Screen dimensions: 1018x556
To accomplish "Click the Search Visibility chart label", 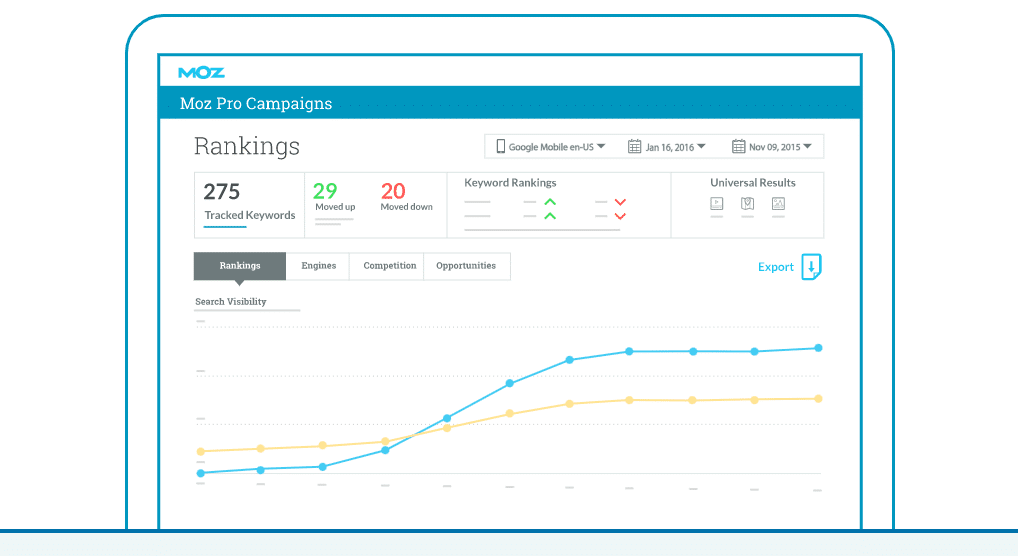I will 230,301.
